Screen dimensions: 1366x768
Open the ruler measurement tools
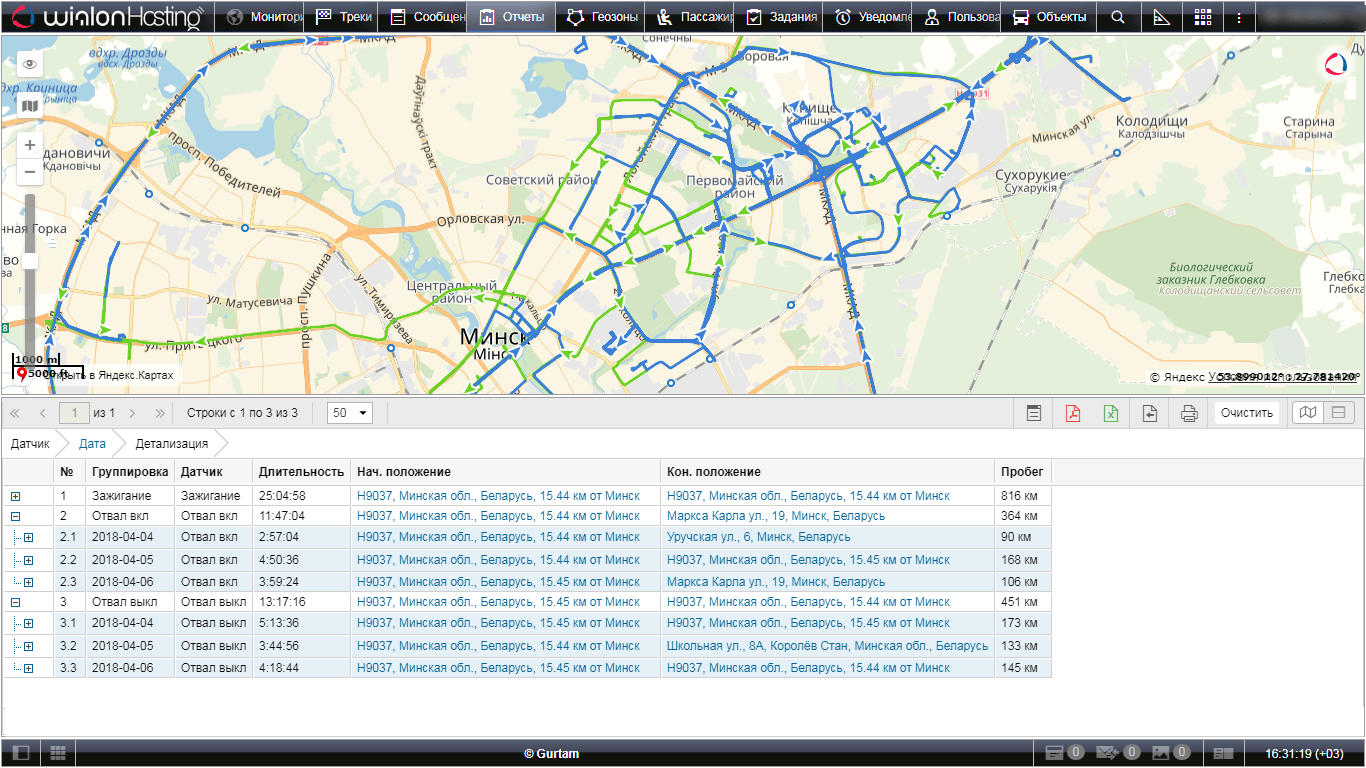(x=1161, y=17)
